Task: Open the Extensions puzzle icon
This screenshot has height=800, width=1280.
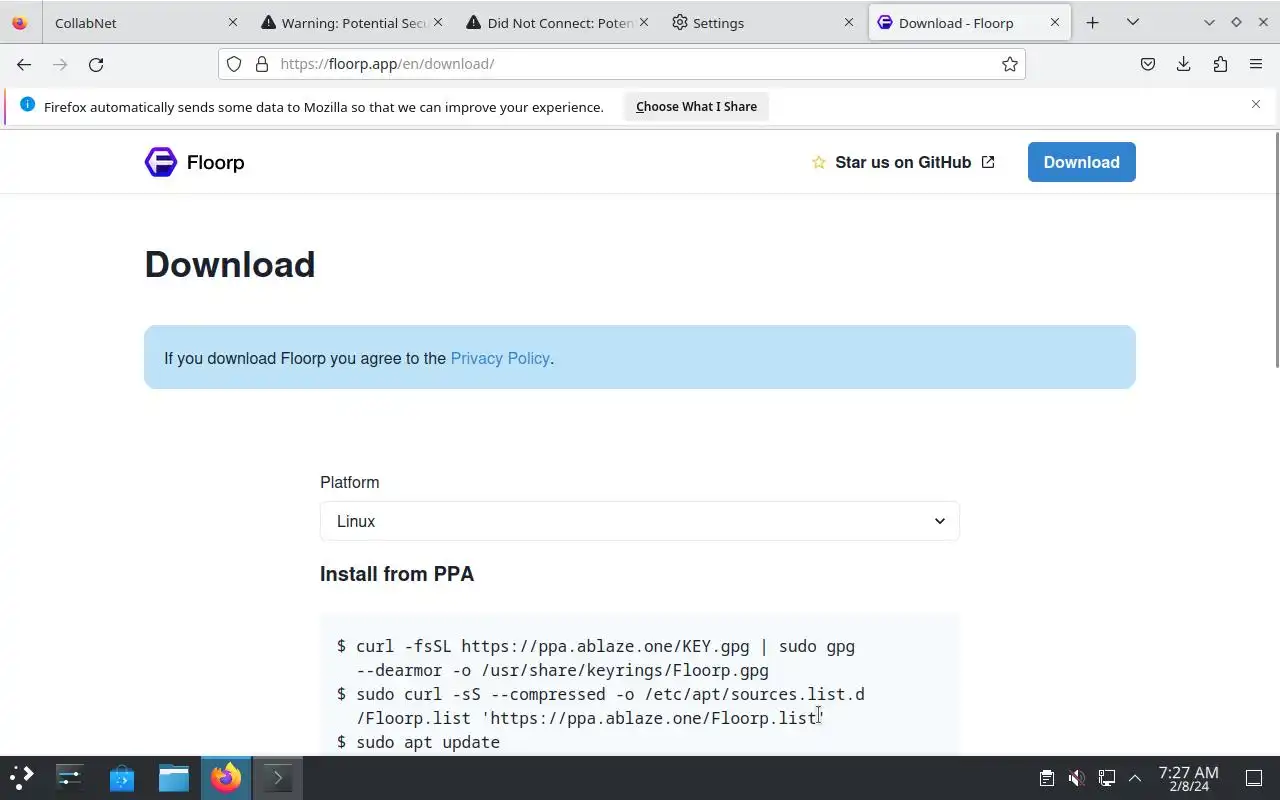Action: [1220, 64]
